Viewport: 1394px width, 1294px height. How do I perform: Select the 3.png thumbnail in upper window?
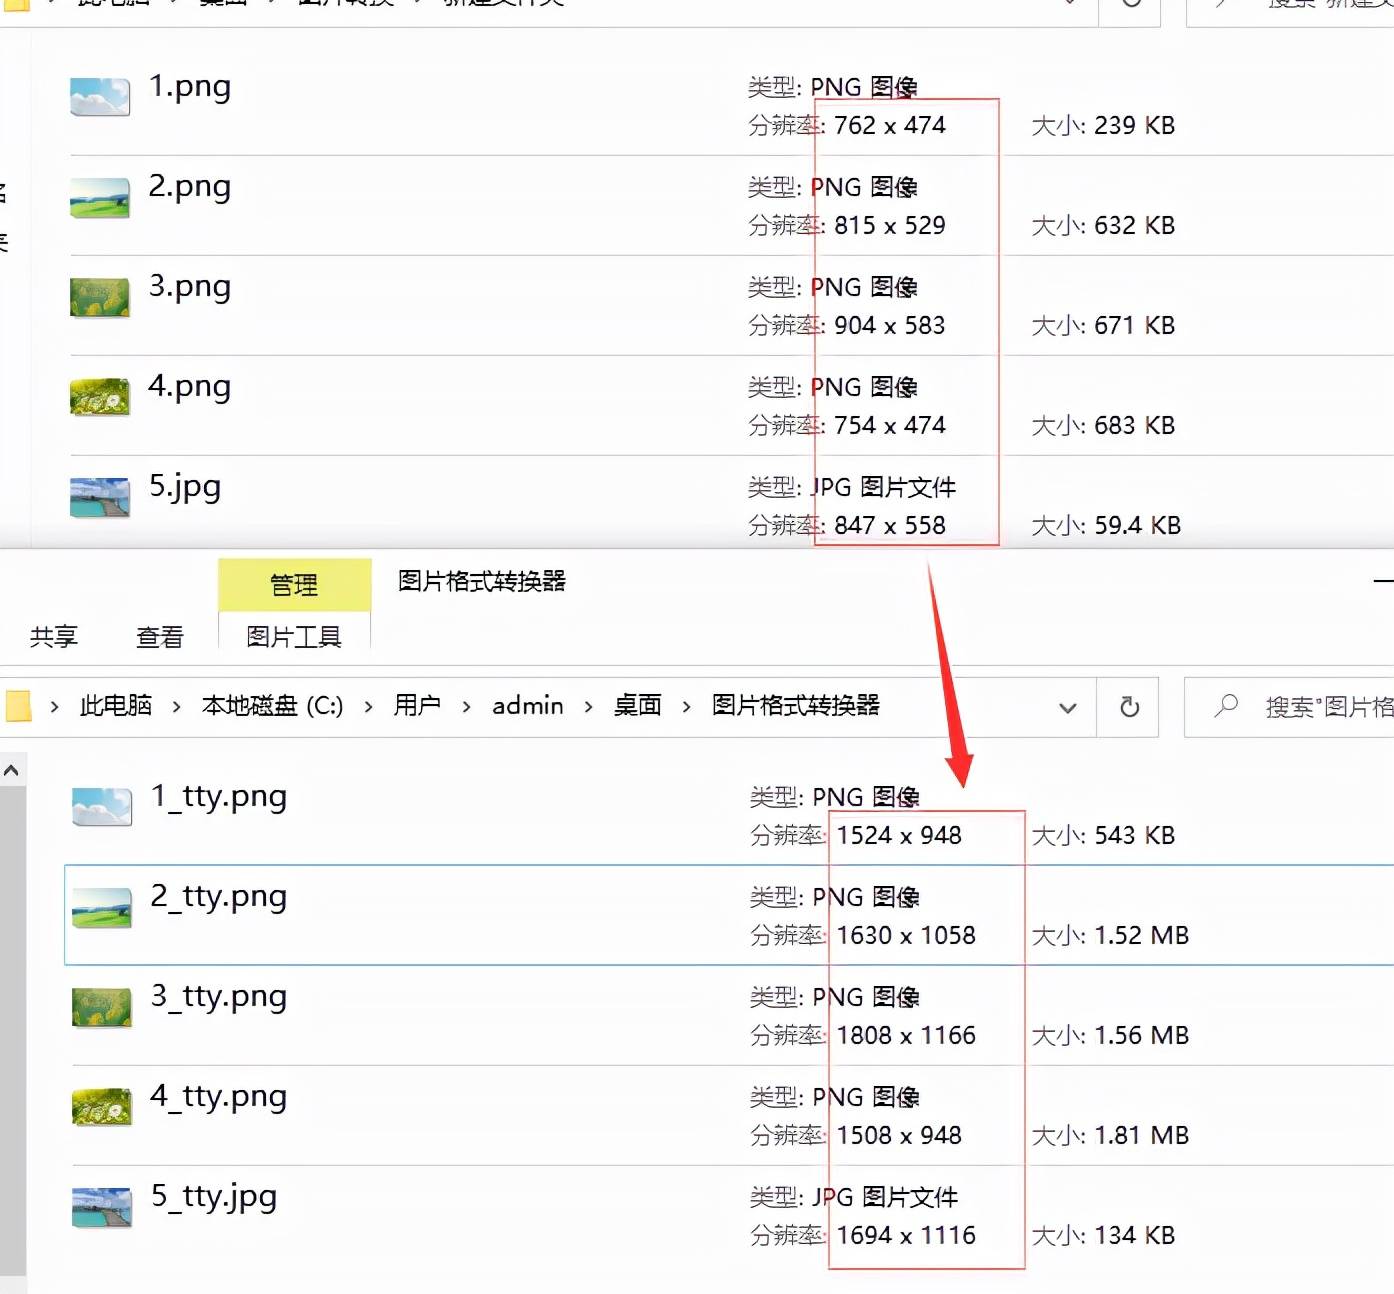tap(100, 297)
